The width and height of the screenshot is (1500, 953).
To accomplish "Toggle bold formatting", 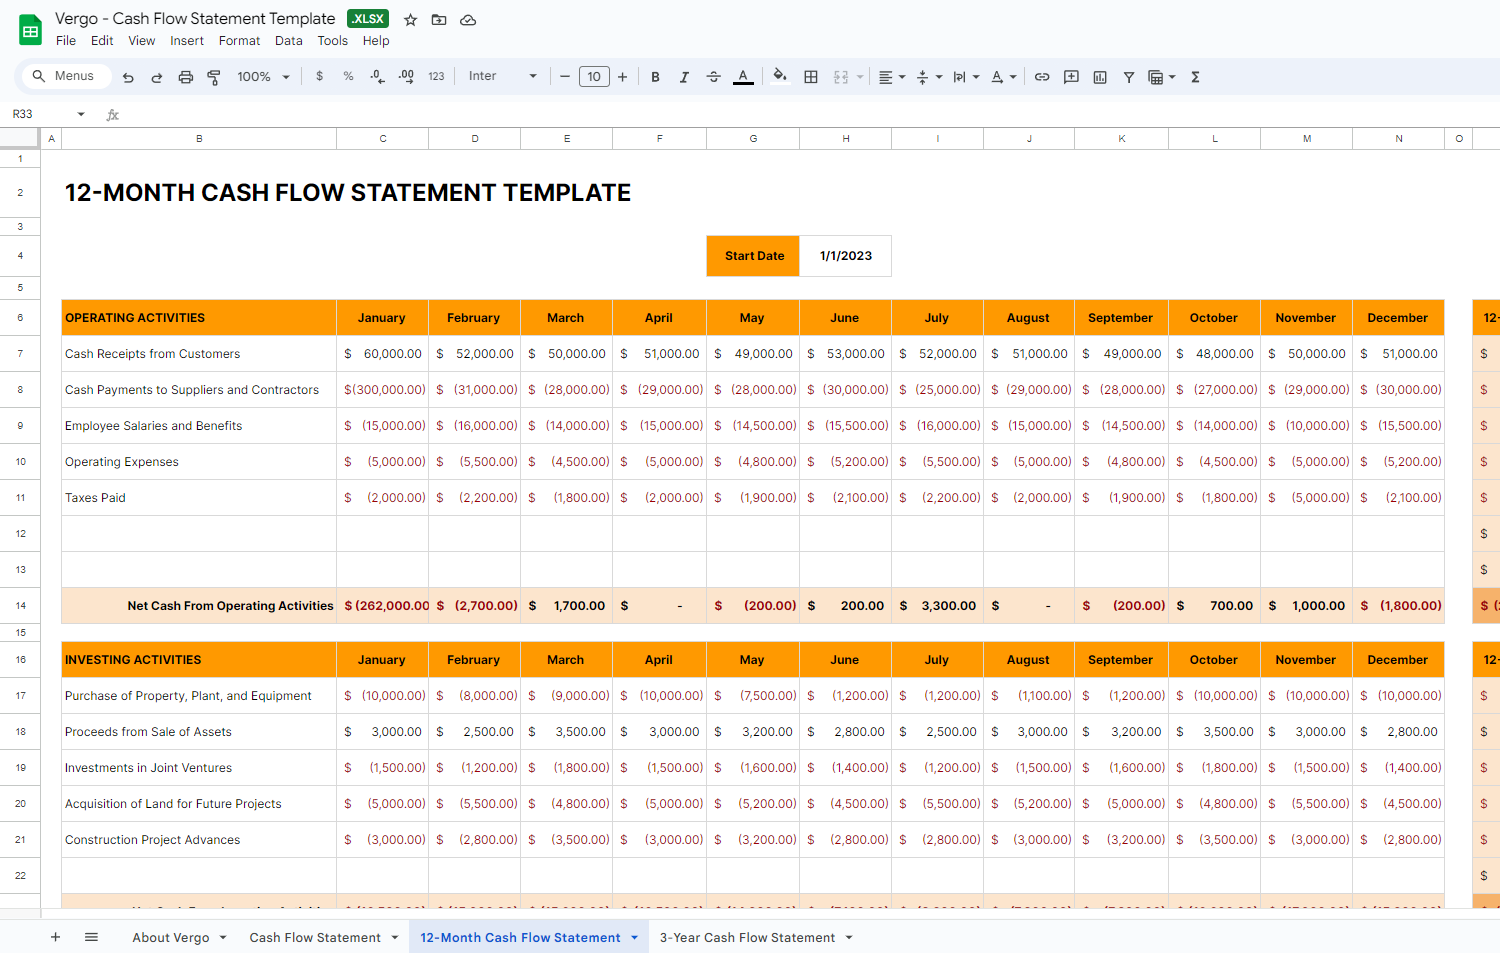I will [x=655, y=76].
